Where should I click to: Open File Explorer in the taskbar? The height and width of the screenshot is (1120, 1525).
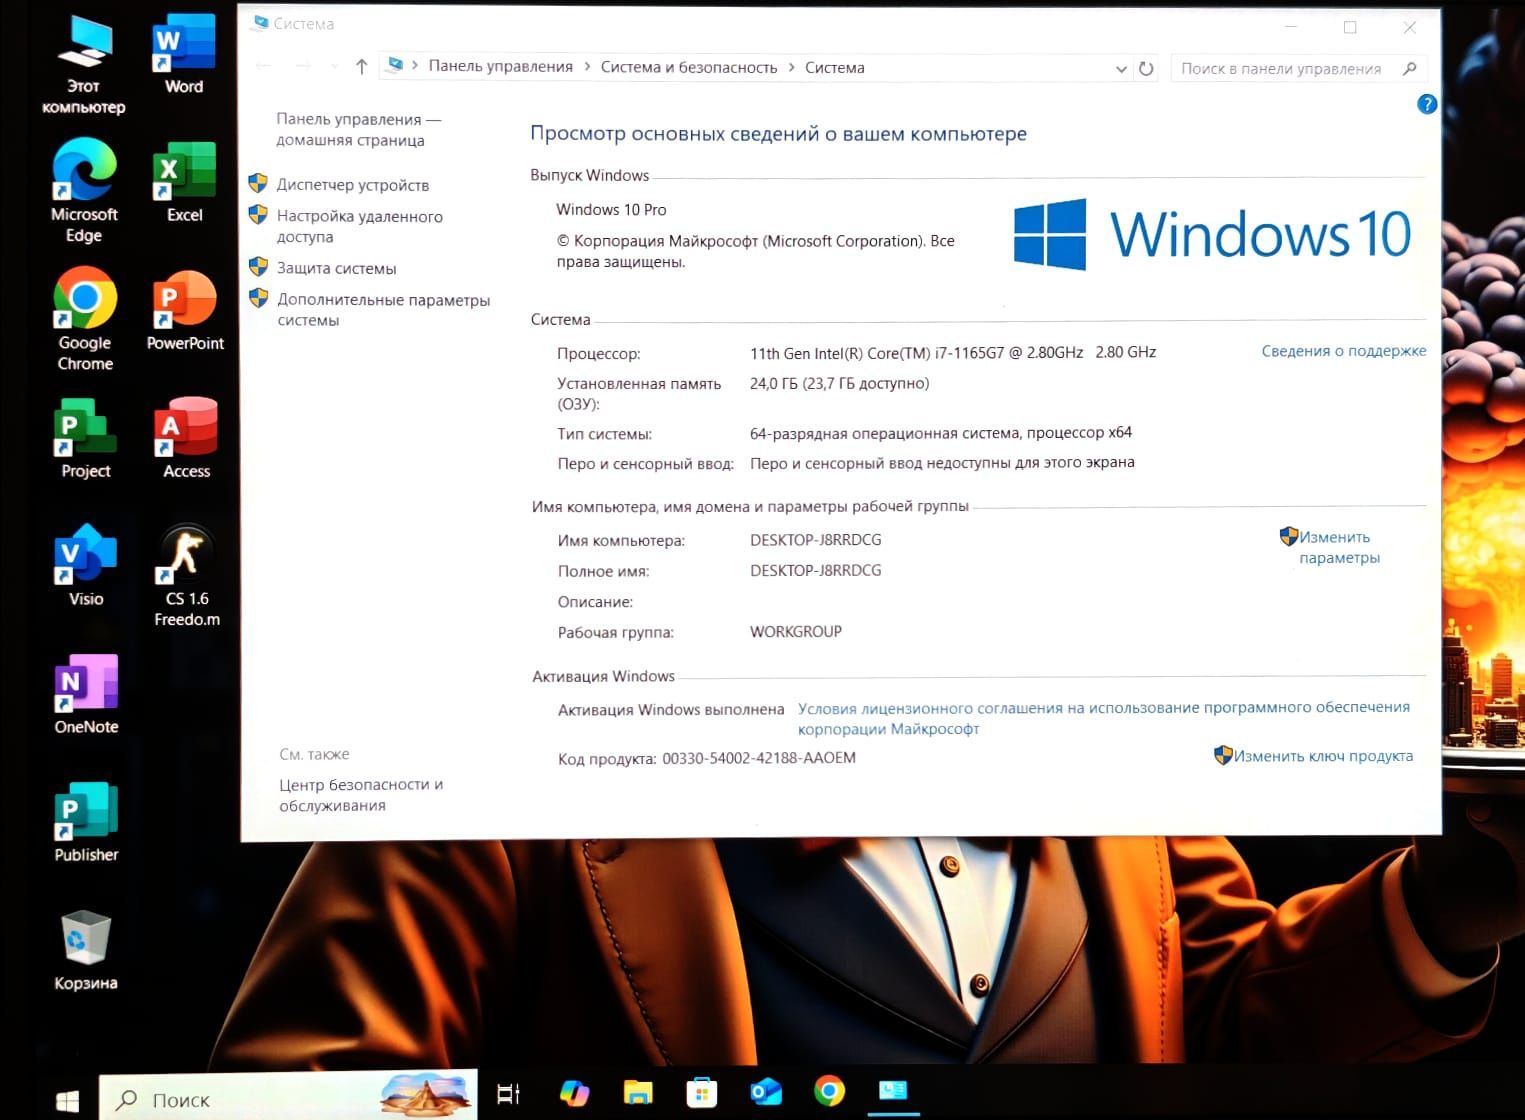638,1092
